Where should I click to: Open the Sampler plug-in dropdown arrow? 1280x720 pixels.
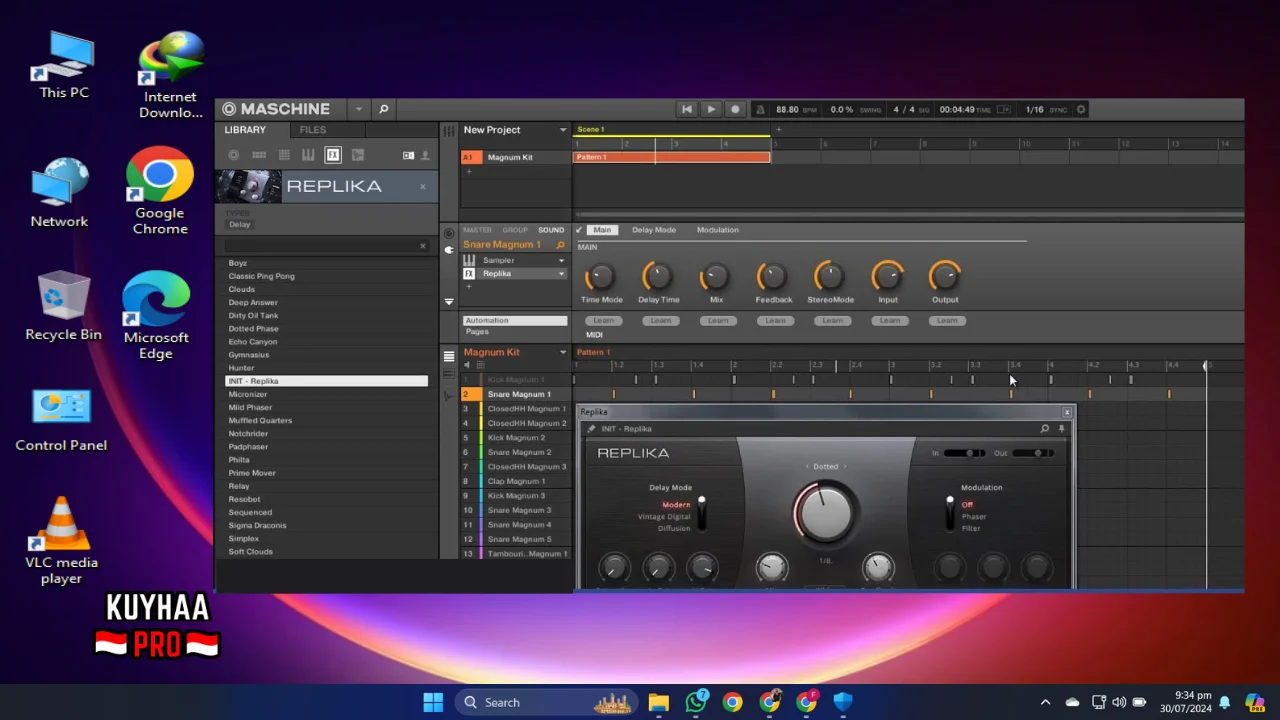pyautogui.click(x=561, y=261)
